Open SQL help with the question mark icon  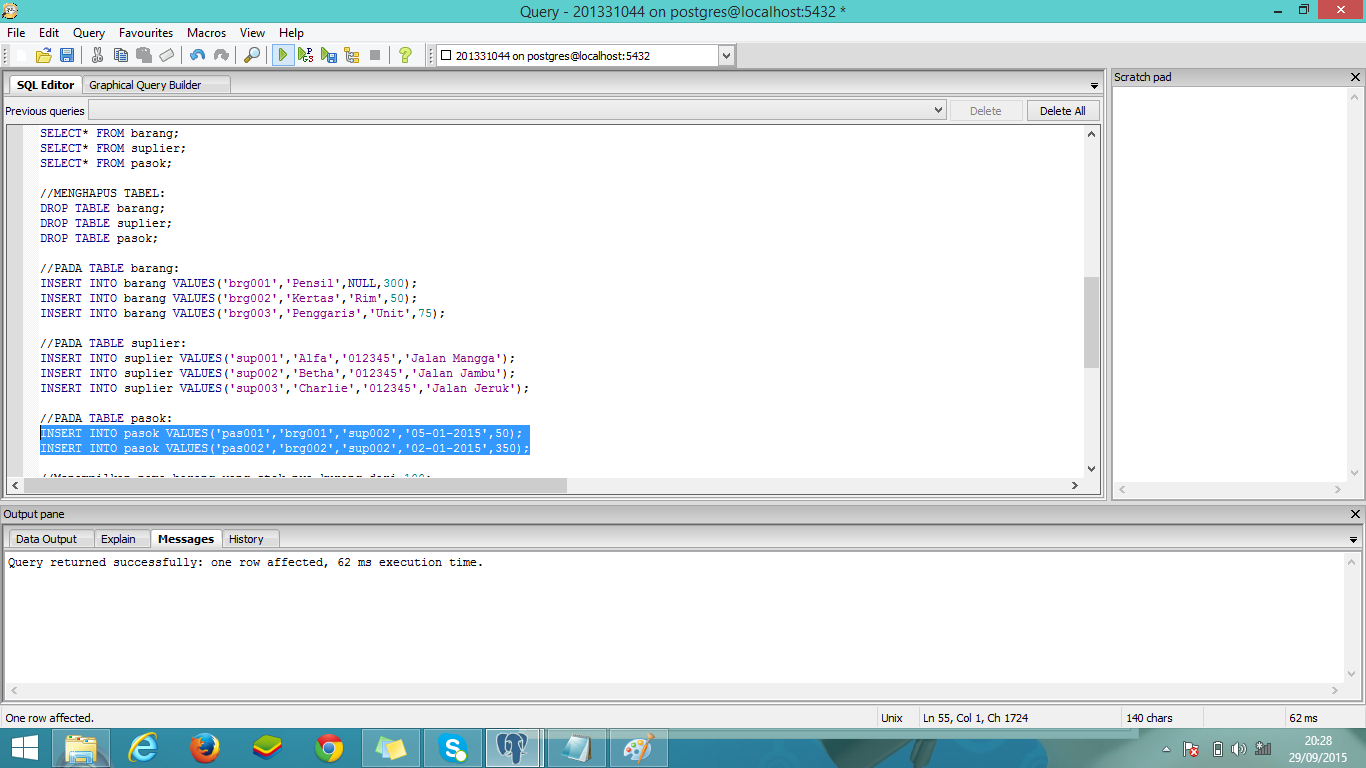[x=405, y=55]
